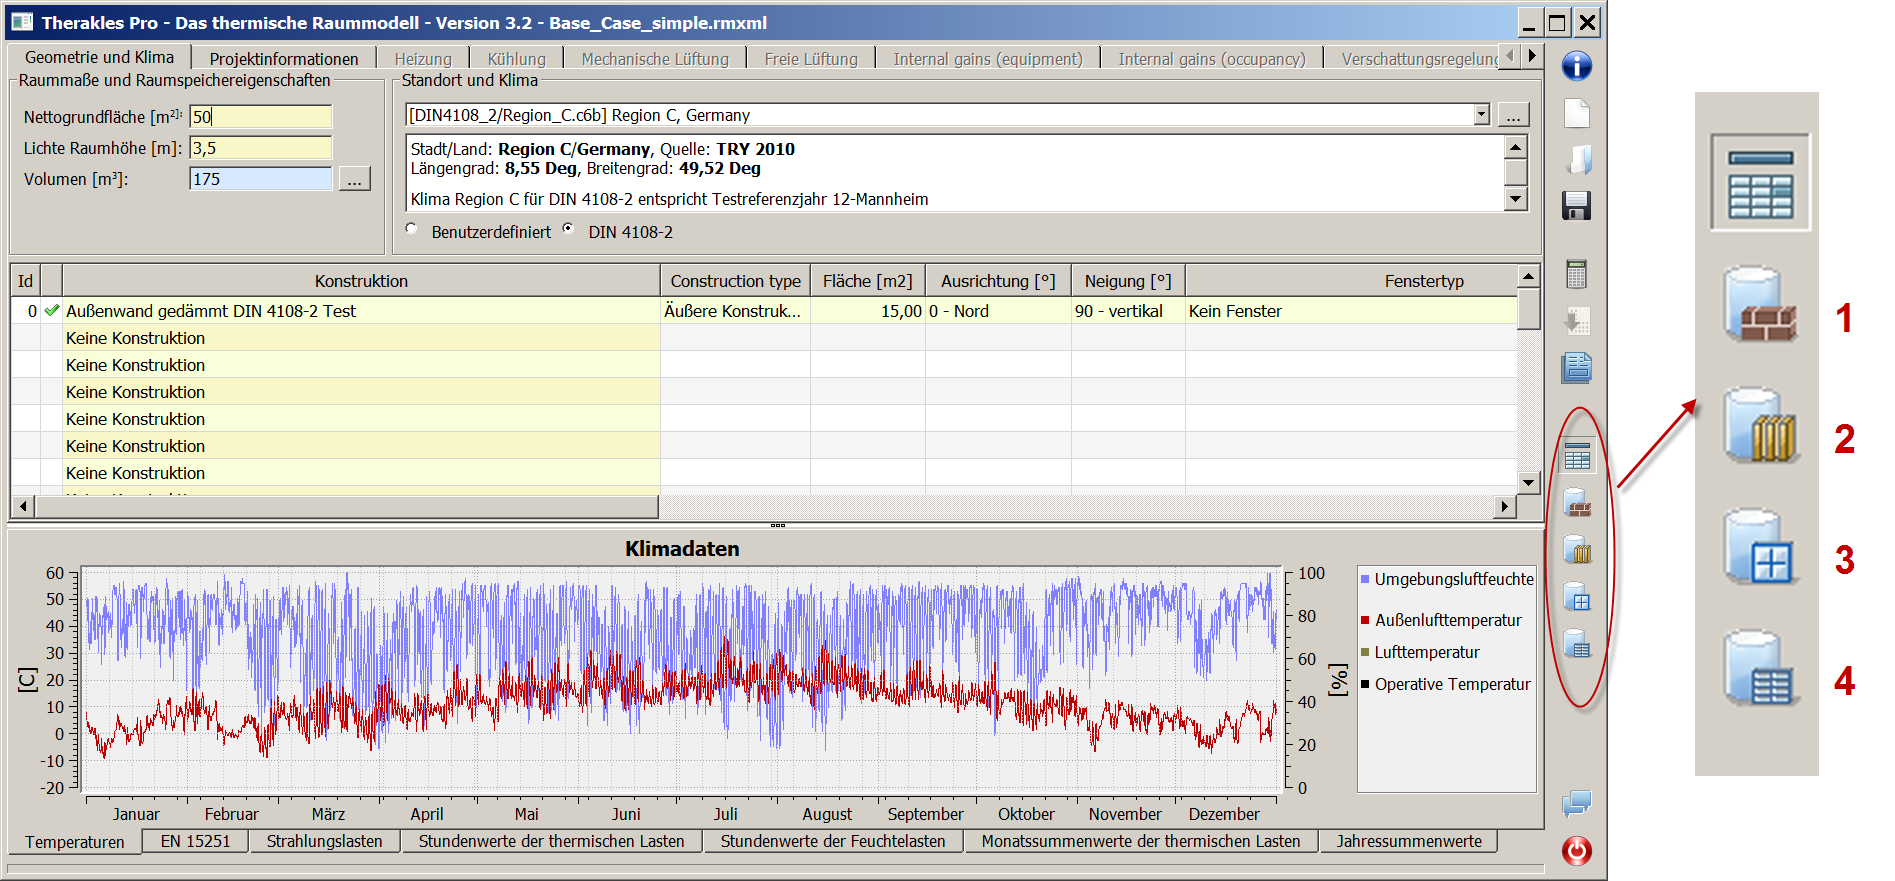Show the input table view icon
The width and height of the screenshot is (1895, 881).
coord(1577,457)
